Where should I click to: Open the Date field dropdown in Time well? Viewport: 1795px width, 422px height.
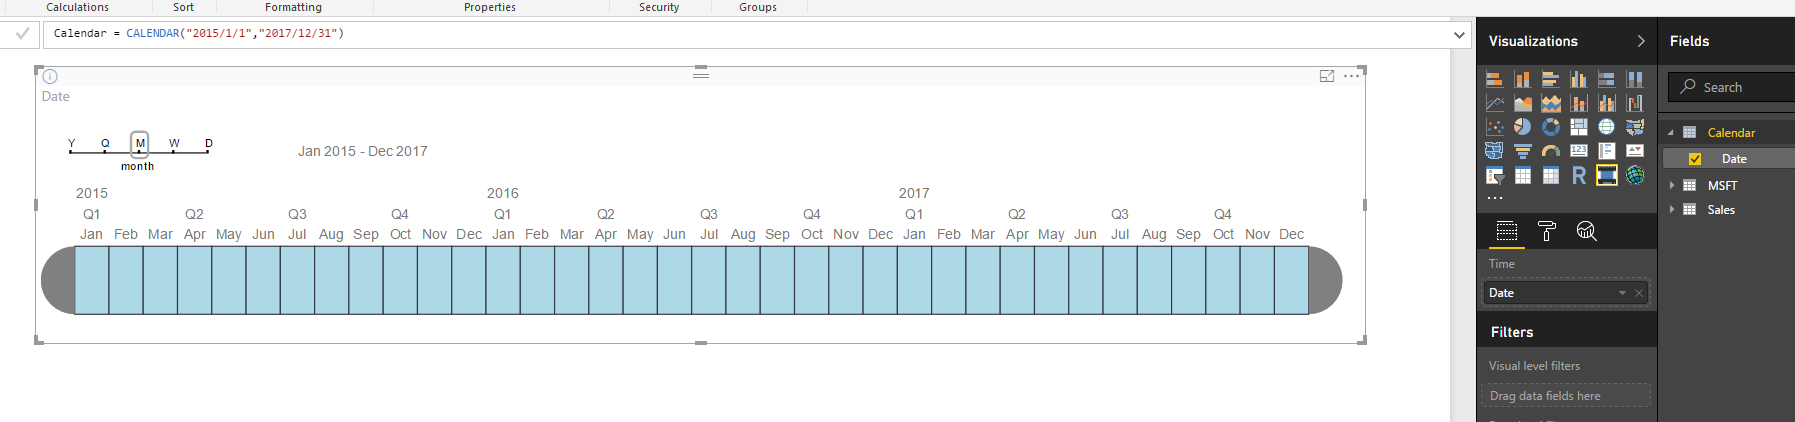click(1622, 293)
